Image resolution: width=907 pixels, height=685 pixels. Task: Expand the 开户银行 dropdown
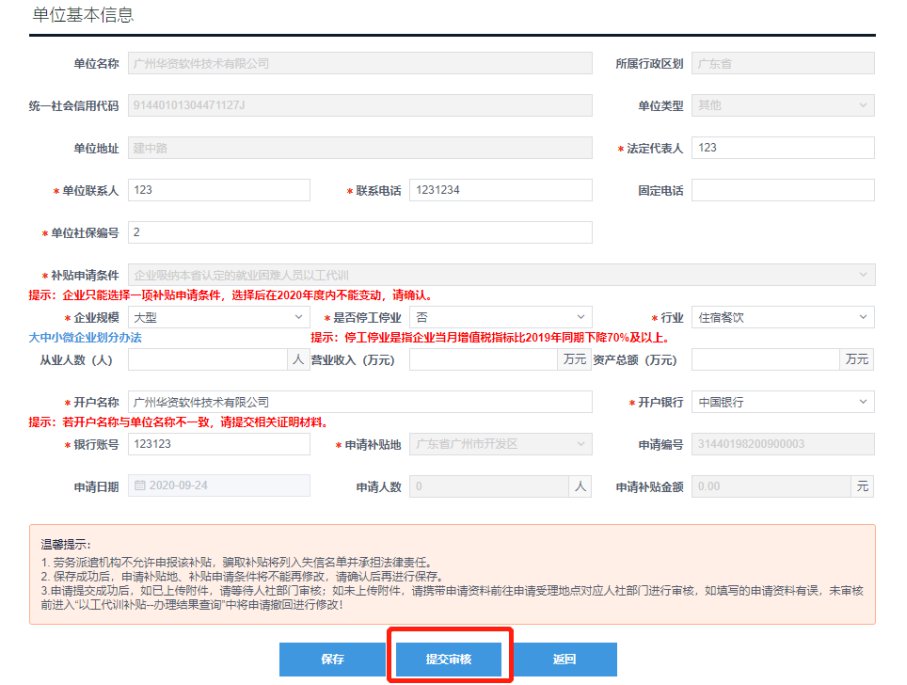pyautogui.click(x=782, y=402)
